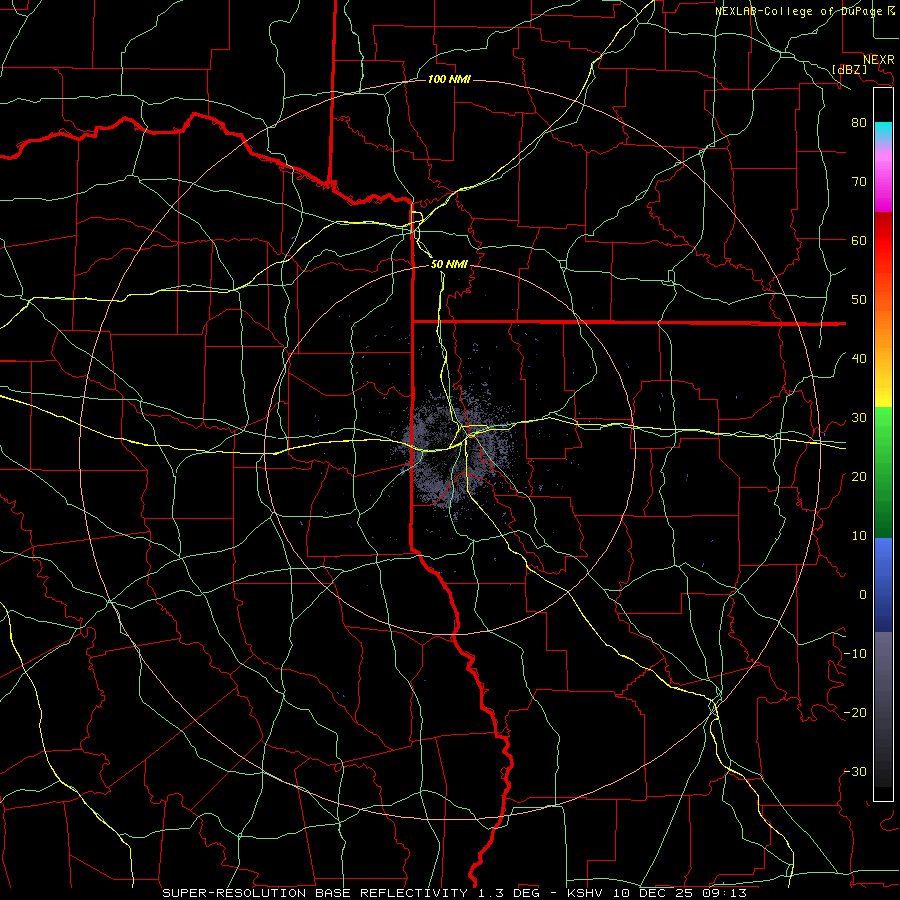Click the -30 dBZ scale label

point(855,772)
